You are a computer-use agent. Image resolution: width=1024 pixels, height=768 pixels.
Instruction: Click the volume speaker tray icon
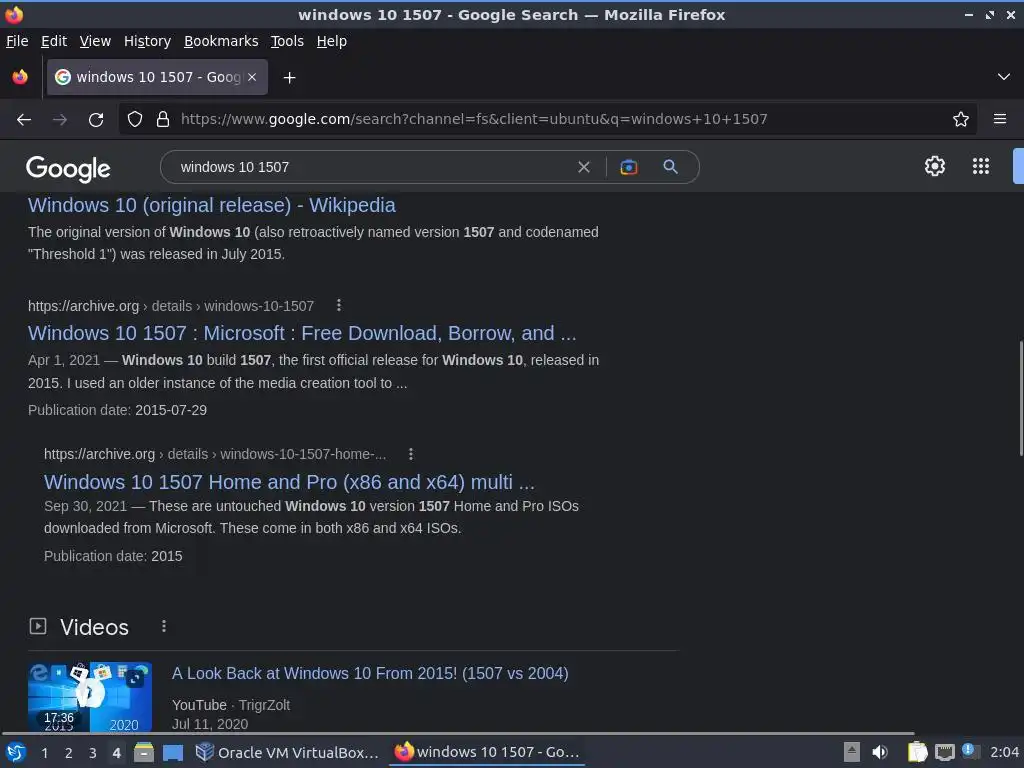click(880, 752)
